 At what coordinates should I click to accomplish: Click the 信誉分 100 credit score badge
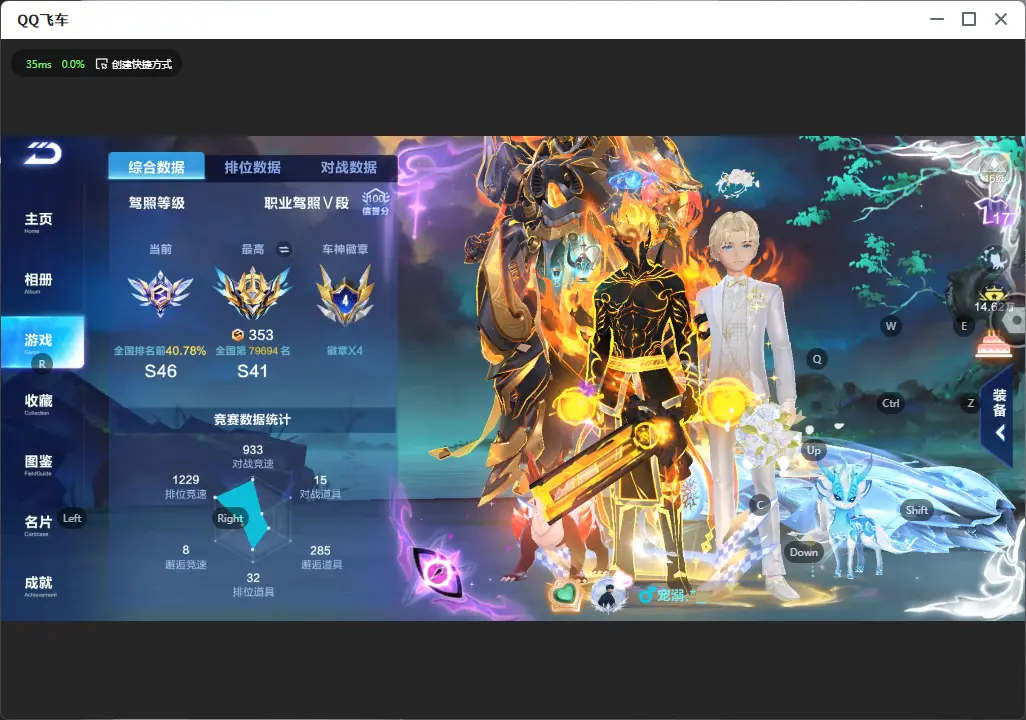[376, 203]
